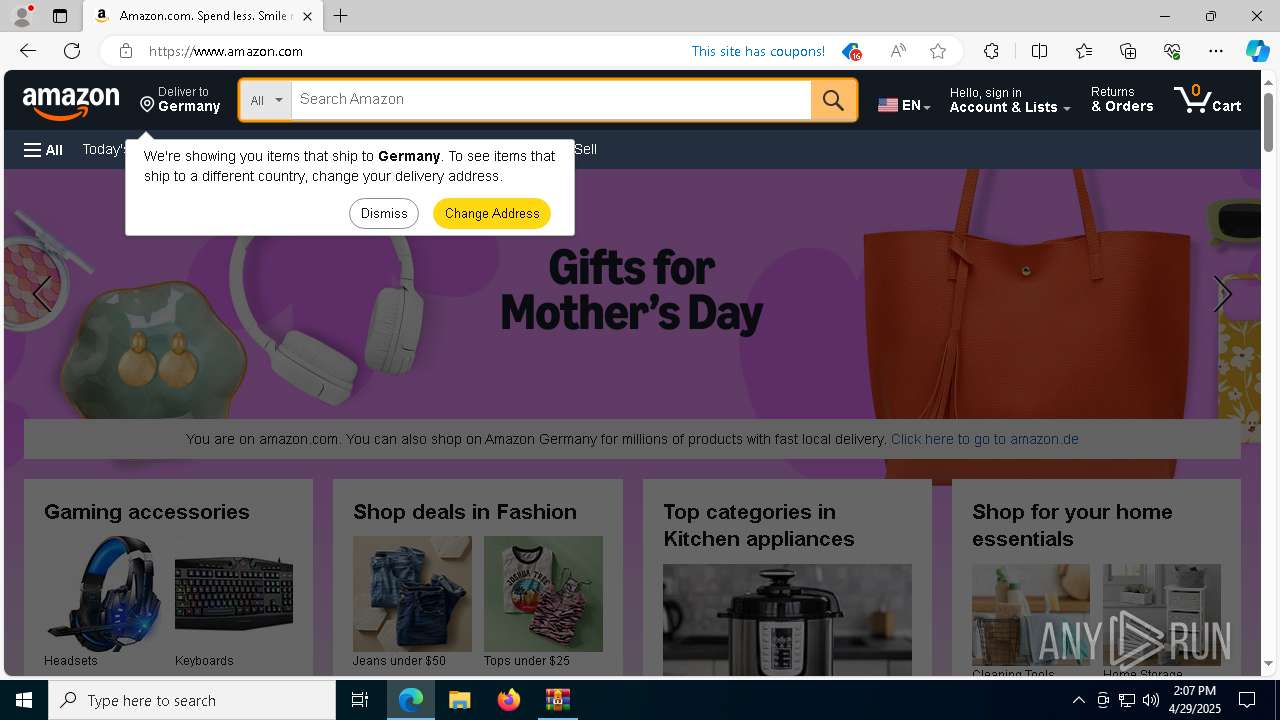Click the Change Address button
Screen dimensions: 1280x720
(x=492, y=213)
